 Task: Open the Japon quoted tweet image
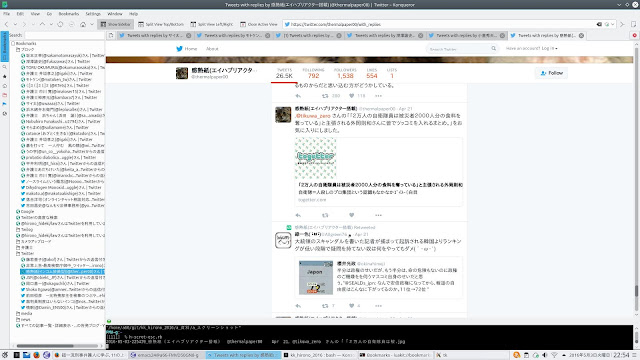316,278
